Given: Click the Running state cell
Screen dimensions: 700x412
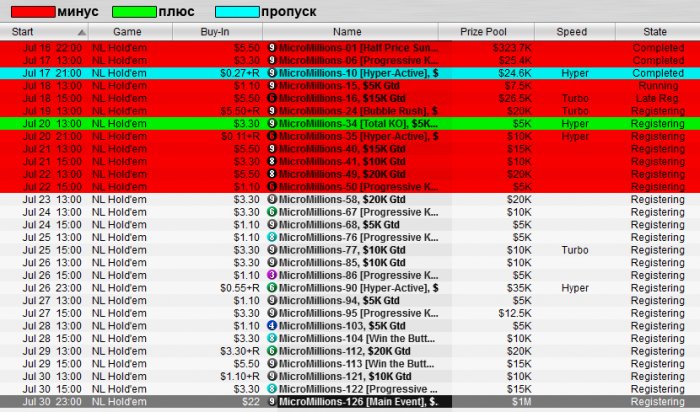Looking at the screenshot, I should click(x=658, y=86).
